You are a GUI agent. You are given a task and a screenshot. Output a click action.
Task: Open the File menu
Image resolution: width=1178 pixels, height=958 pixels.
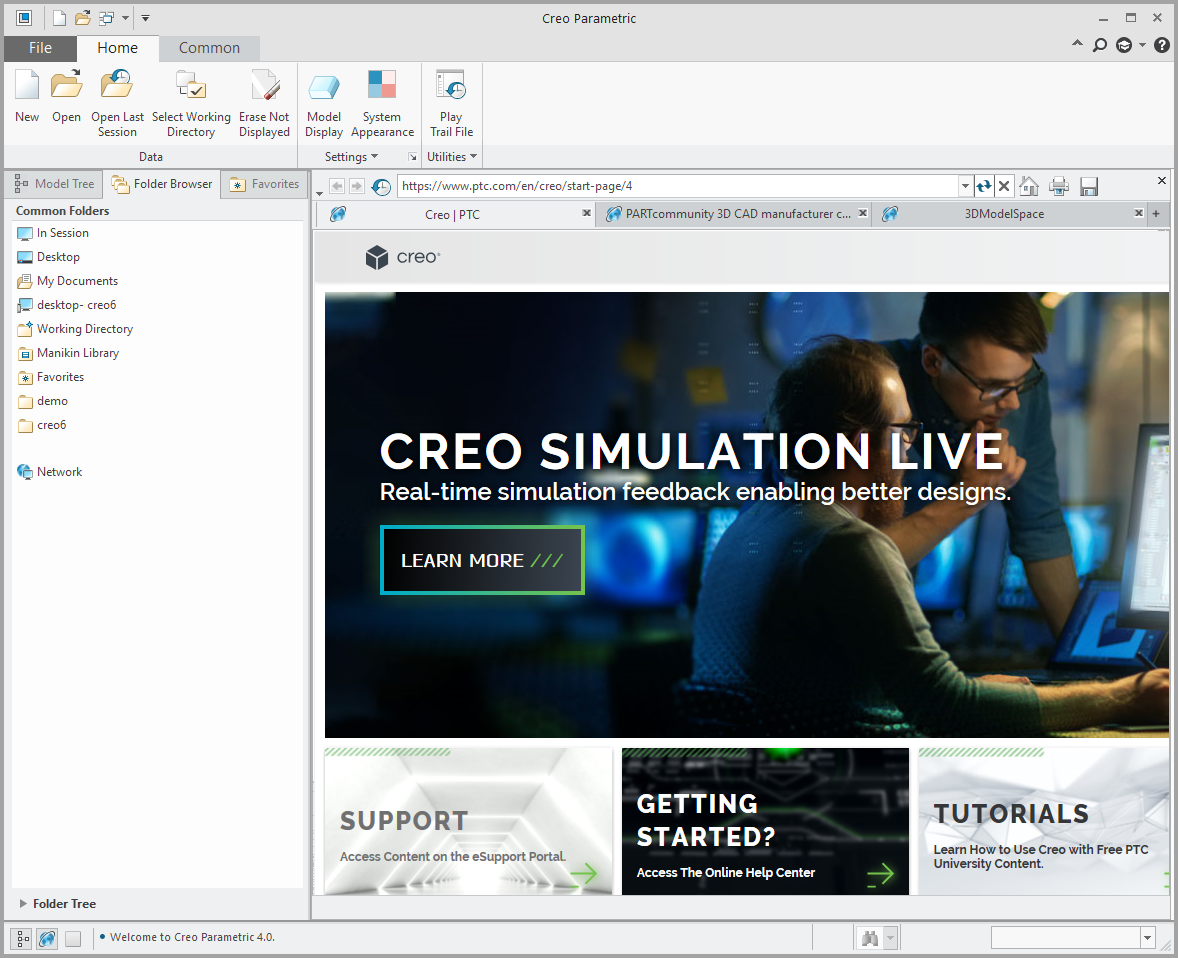(40, 48)
